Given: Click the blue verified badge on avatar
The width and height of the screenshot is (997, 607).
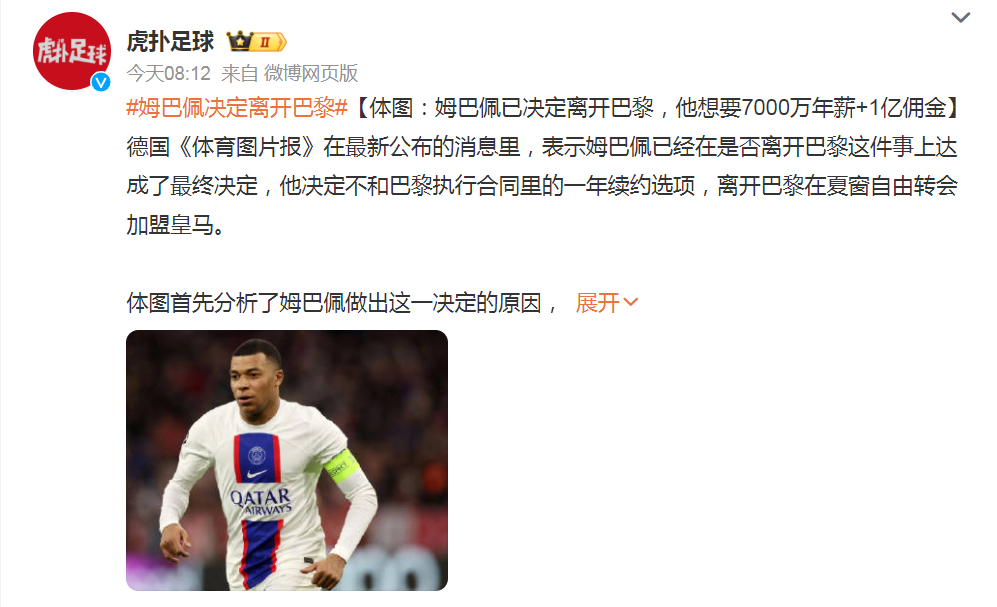Looking at the screenshot, I should [x=100, y=82].
